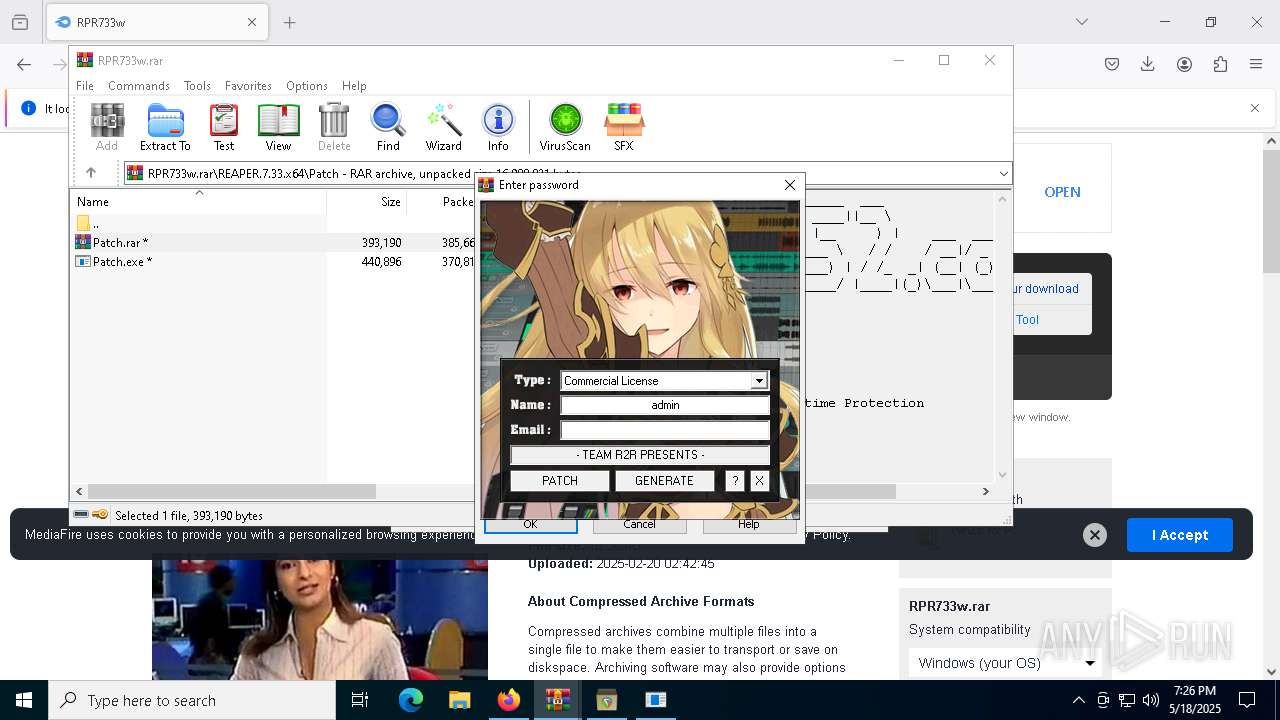The image size is (1280, 720).
Task: Close the RPR733w browser tab
Action: point(252,22)
